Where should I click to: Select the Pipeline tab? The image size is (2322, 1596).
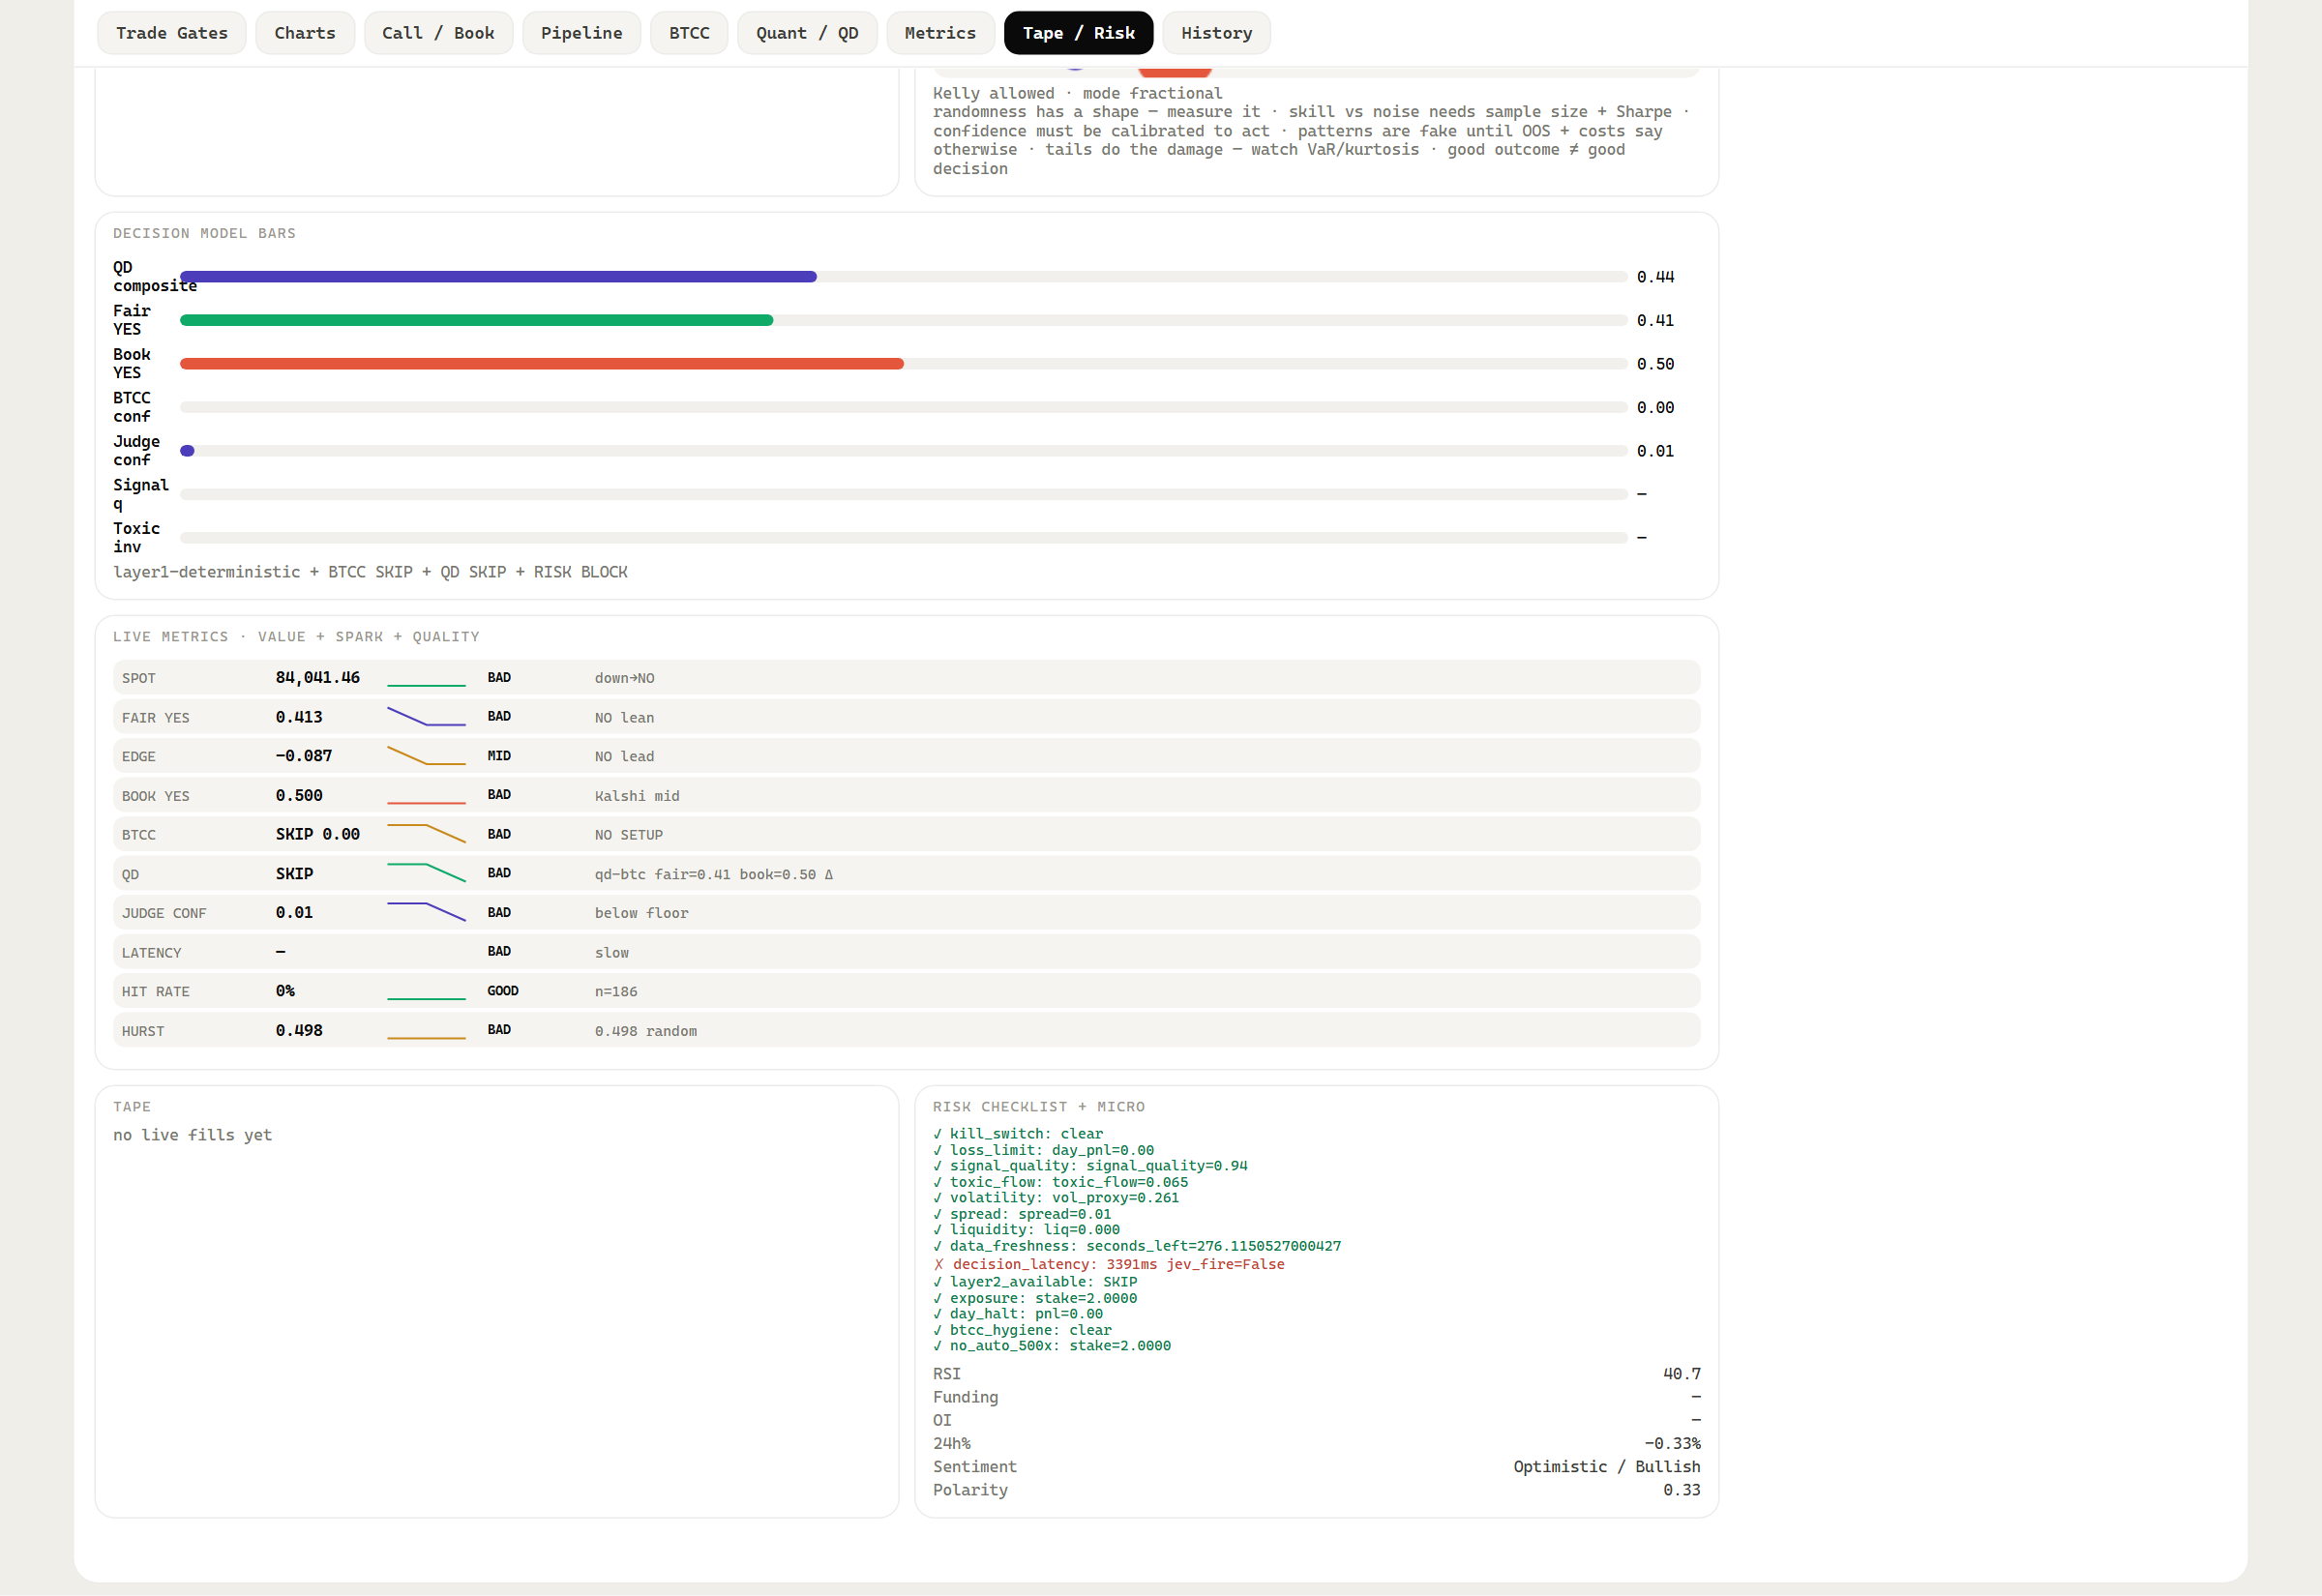(x=581, y=33)
